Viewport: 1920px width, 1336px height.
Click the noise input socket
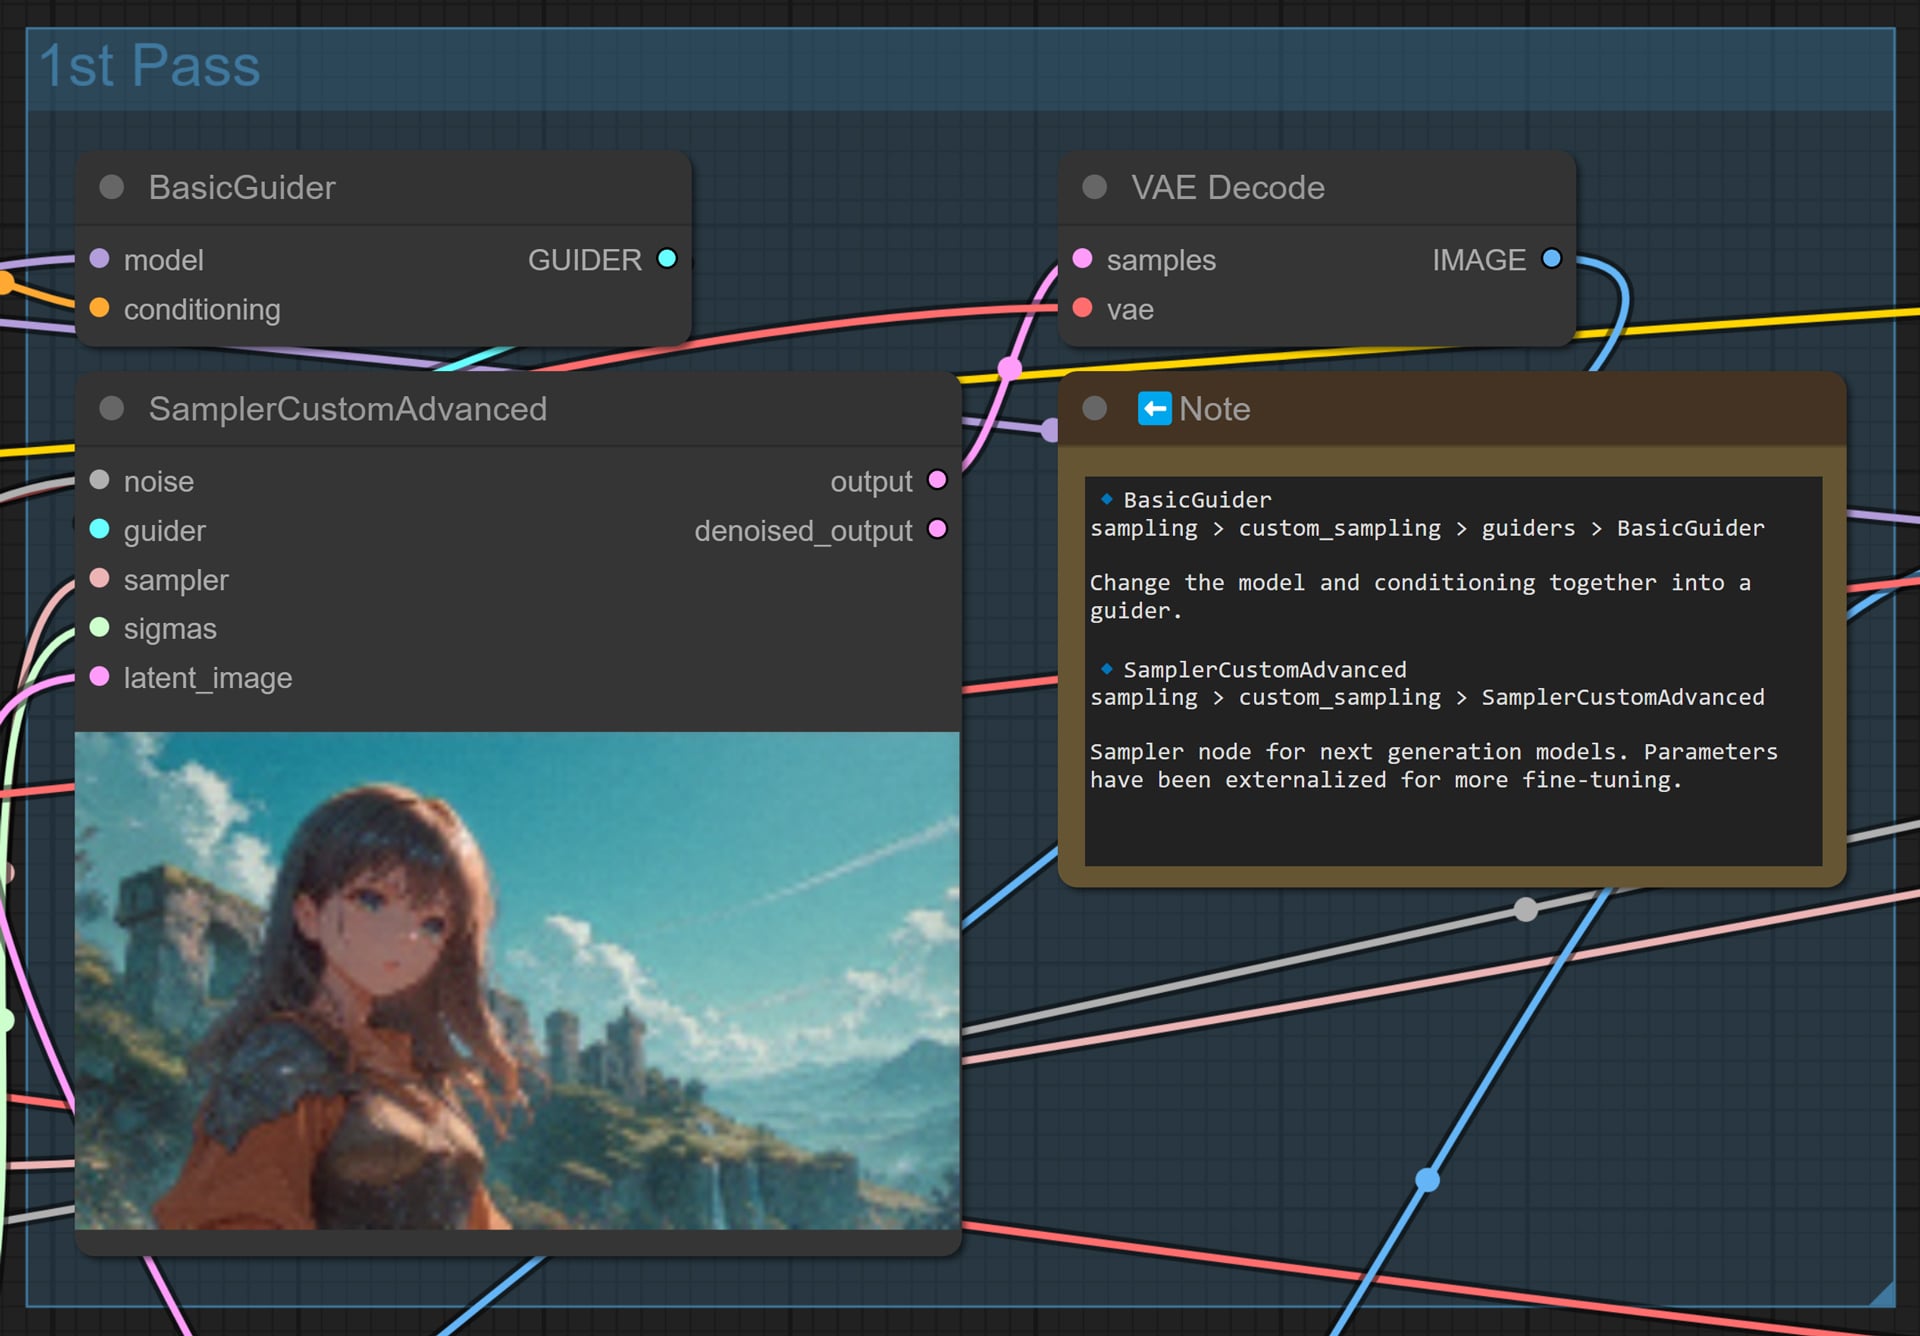pyautogui.click(x=99, y=480)
